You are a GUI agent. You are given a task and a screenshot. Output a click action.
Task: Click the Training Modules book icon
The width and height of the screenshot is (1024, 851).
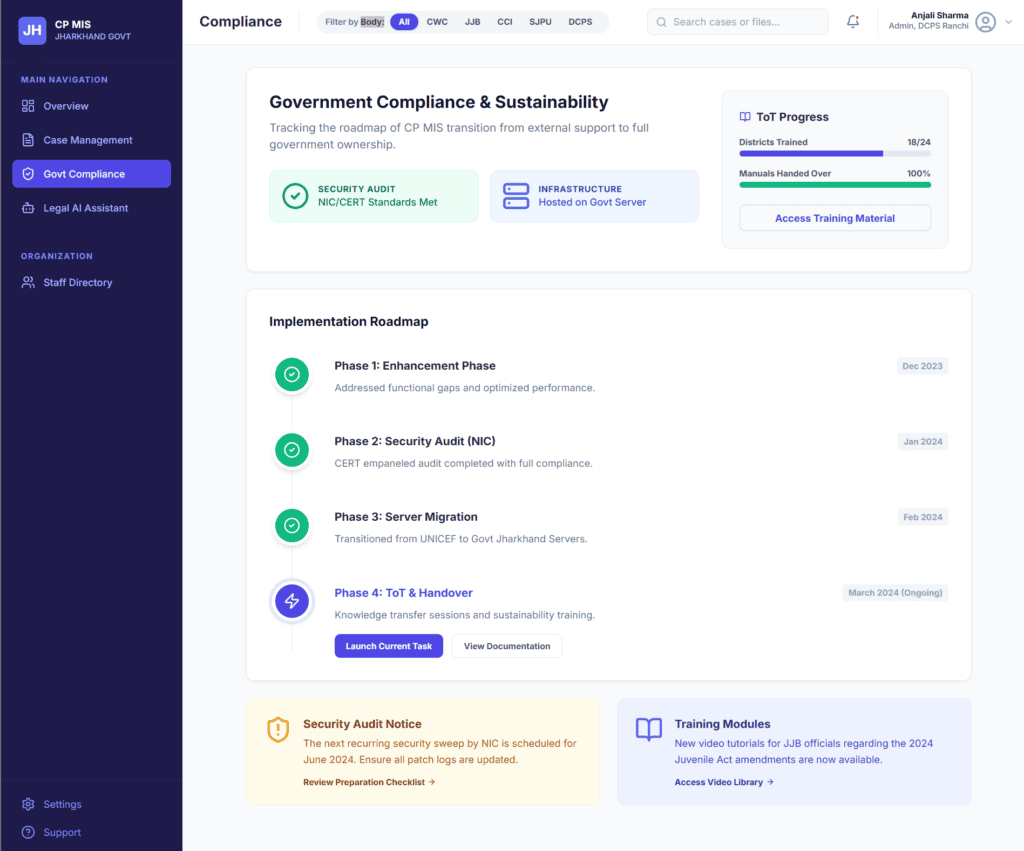(x=649, y=730)
